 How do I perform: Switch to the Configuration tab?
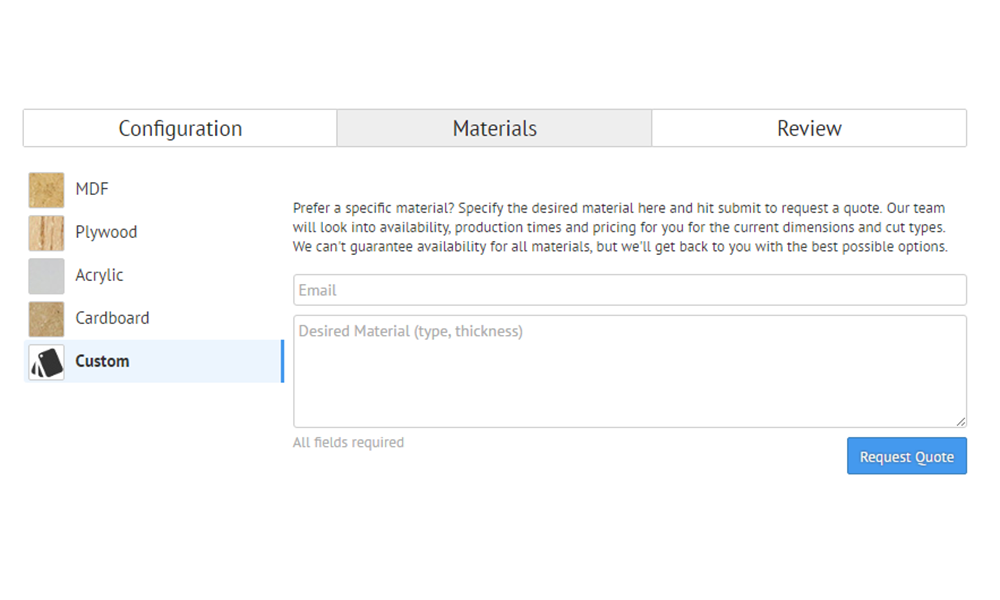180,129
